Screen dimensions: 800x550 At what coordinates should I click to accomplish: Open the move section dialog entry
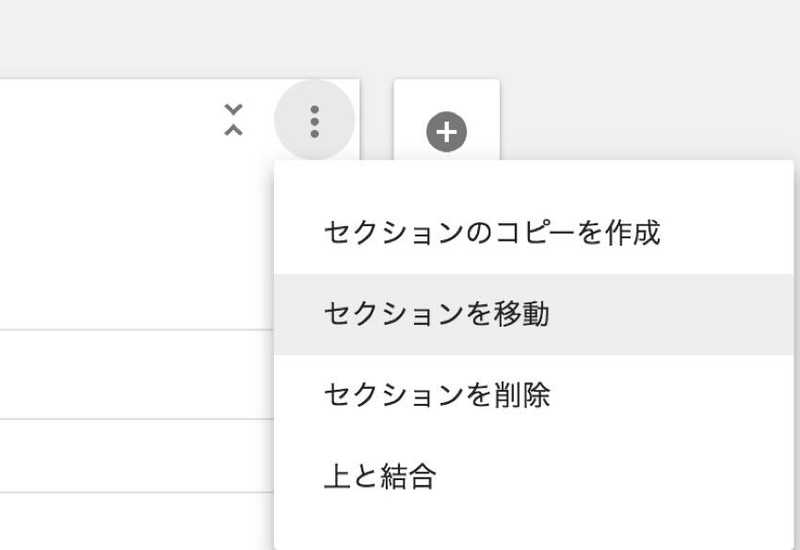(x=534, y=314)
